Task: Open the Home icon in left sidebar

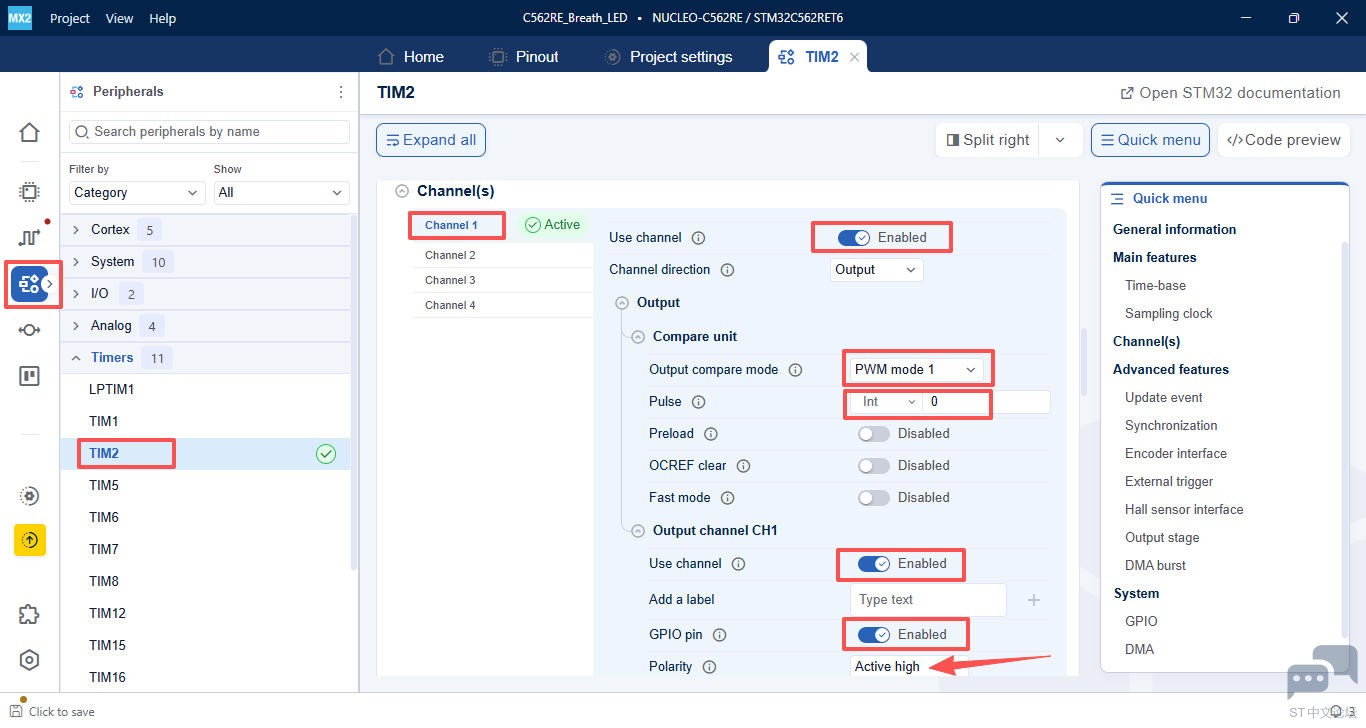Action: click(29, 133)
